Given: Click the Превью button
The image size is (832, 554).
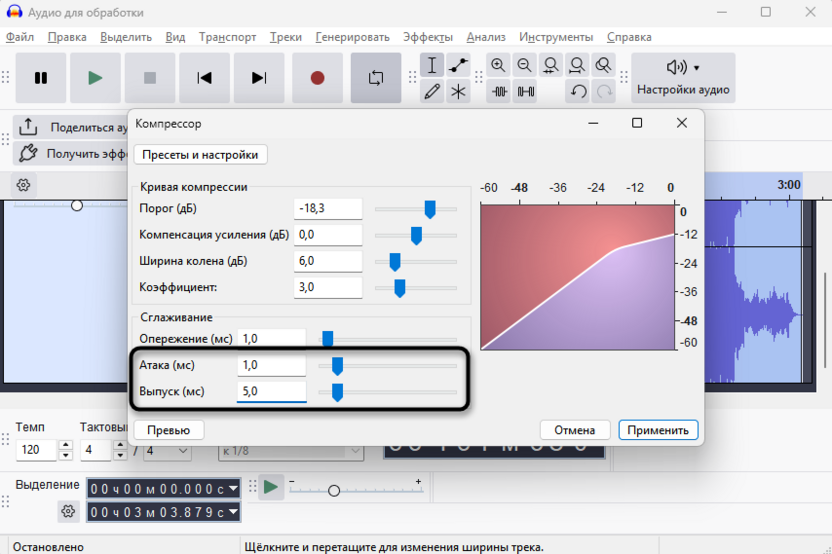Looking at the screenshot, I should (x=169, y=430).
